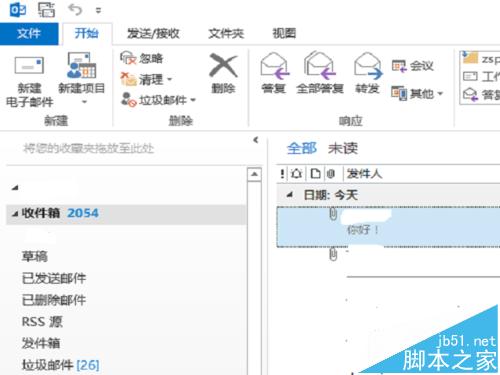Click the Undo arrow in quick access toolbar
Viewport: 500px width, 375px height.
pyautogui.click(x=75, y=10)
